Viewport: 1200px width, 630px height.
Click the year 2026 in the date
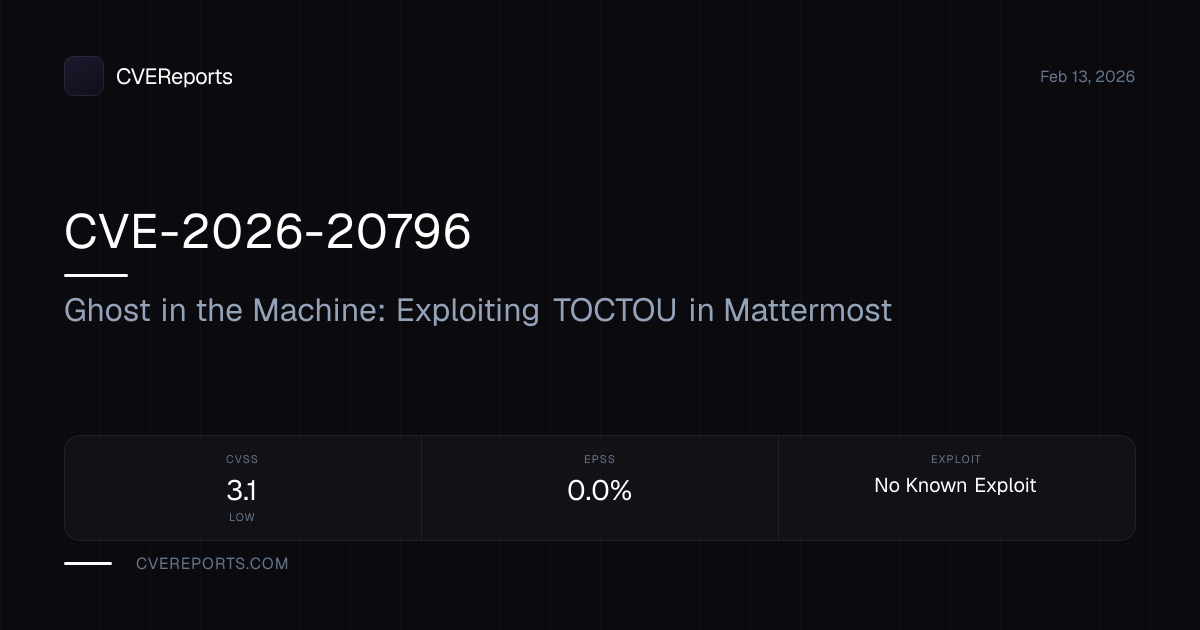coord(1114,77)
